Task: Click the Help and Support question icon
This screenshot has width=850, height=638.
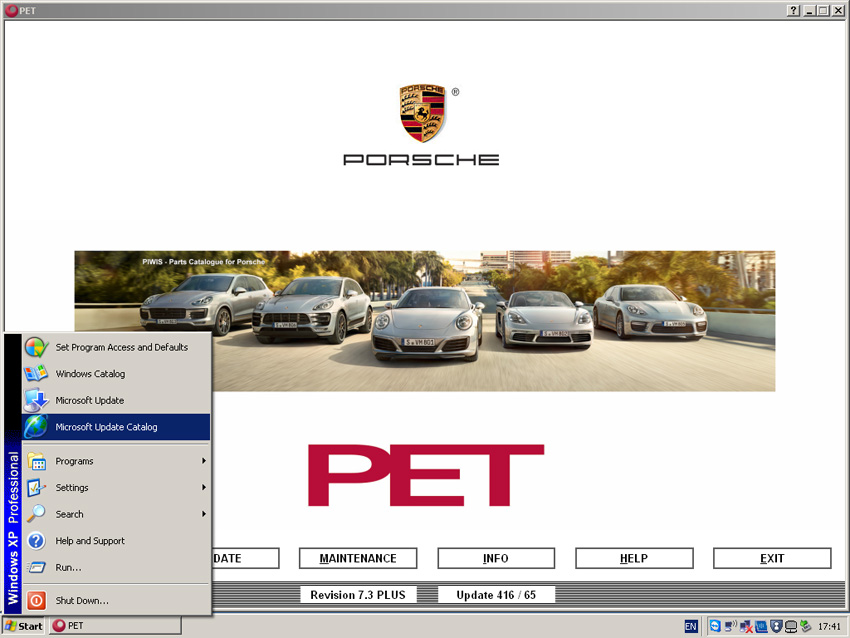Action: pyautogui.click(x=36, y=541)
